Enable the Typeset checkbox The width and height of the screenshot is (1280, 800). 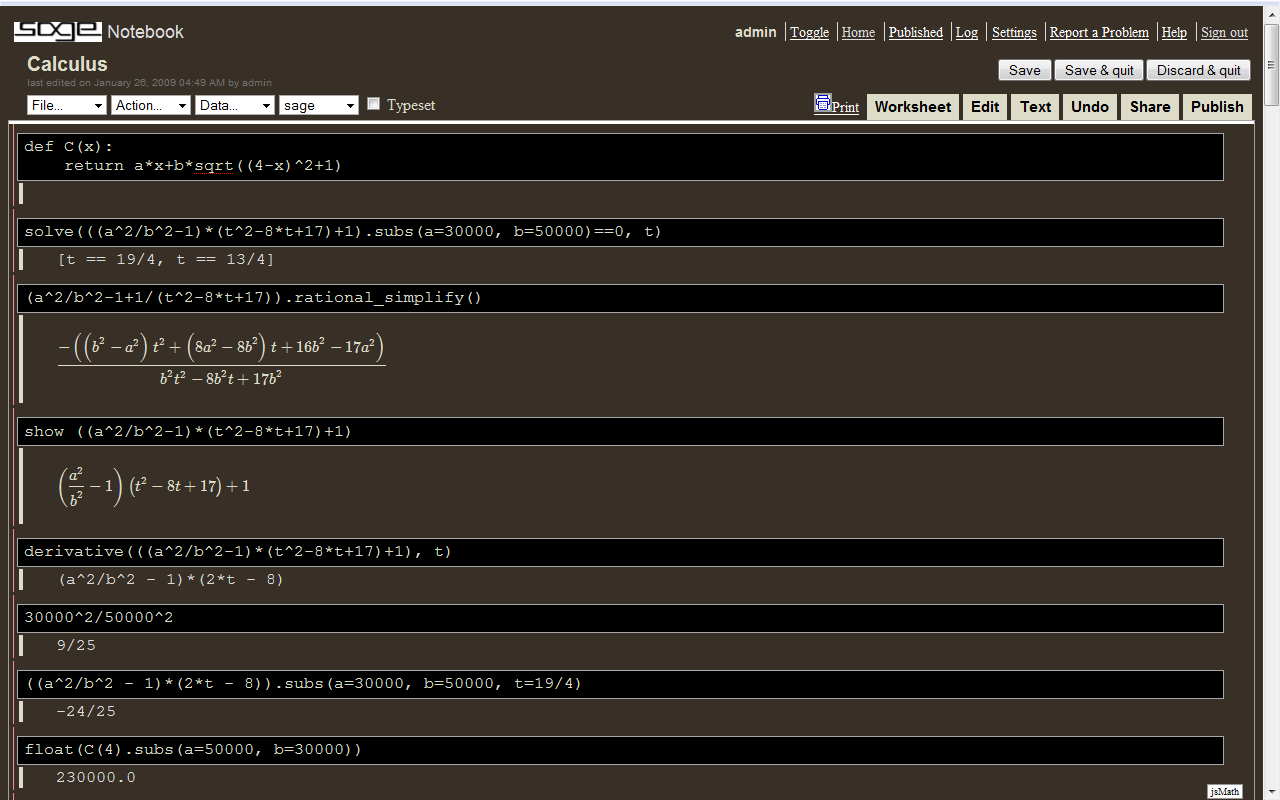[x=374, y=104]
